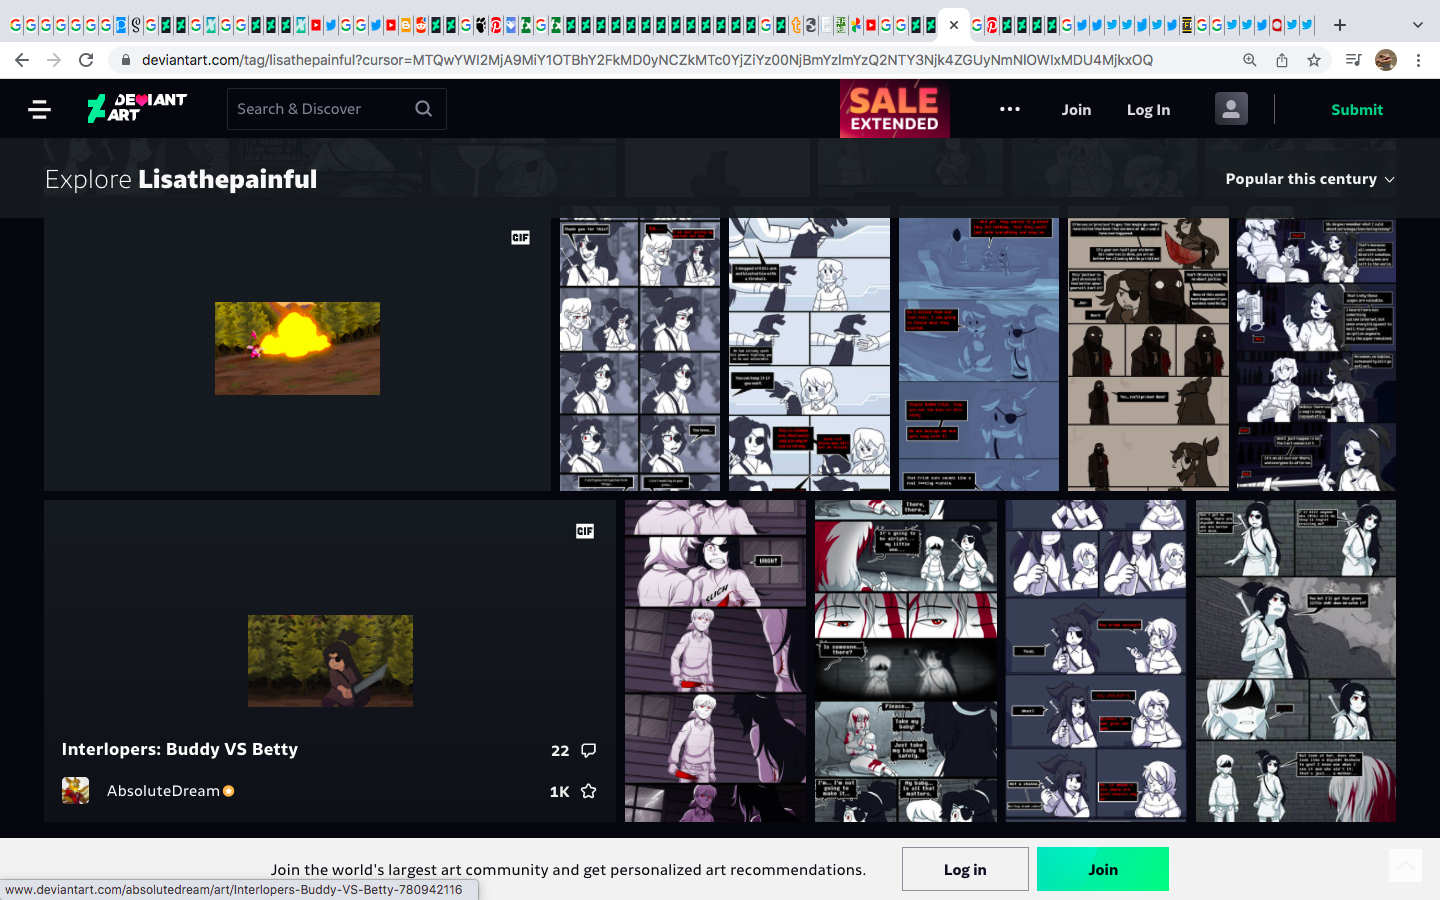Open the three-dots more menu
This screenshot has width=1440, height=900.
(x=1010, y=109)
